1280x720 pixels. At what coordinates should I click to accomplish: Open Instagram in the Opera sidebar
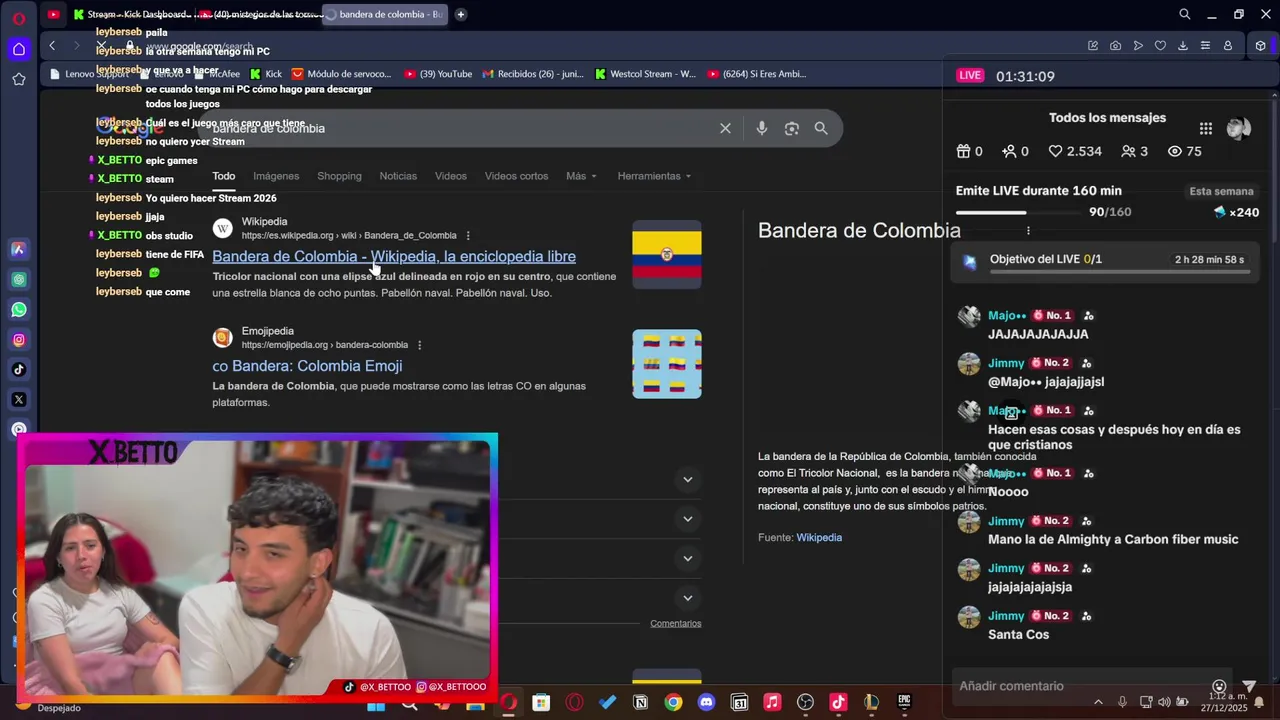pos(19,340)
